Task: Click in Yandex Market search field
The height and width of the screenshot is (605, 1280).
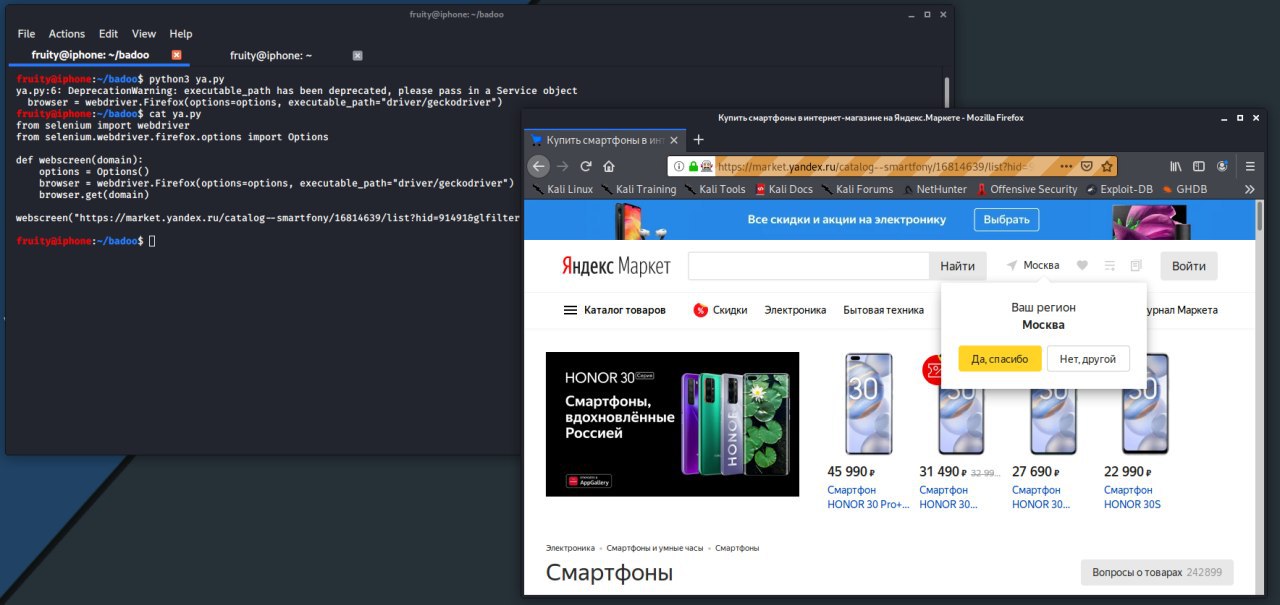Action: (809, 266)
